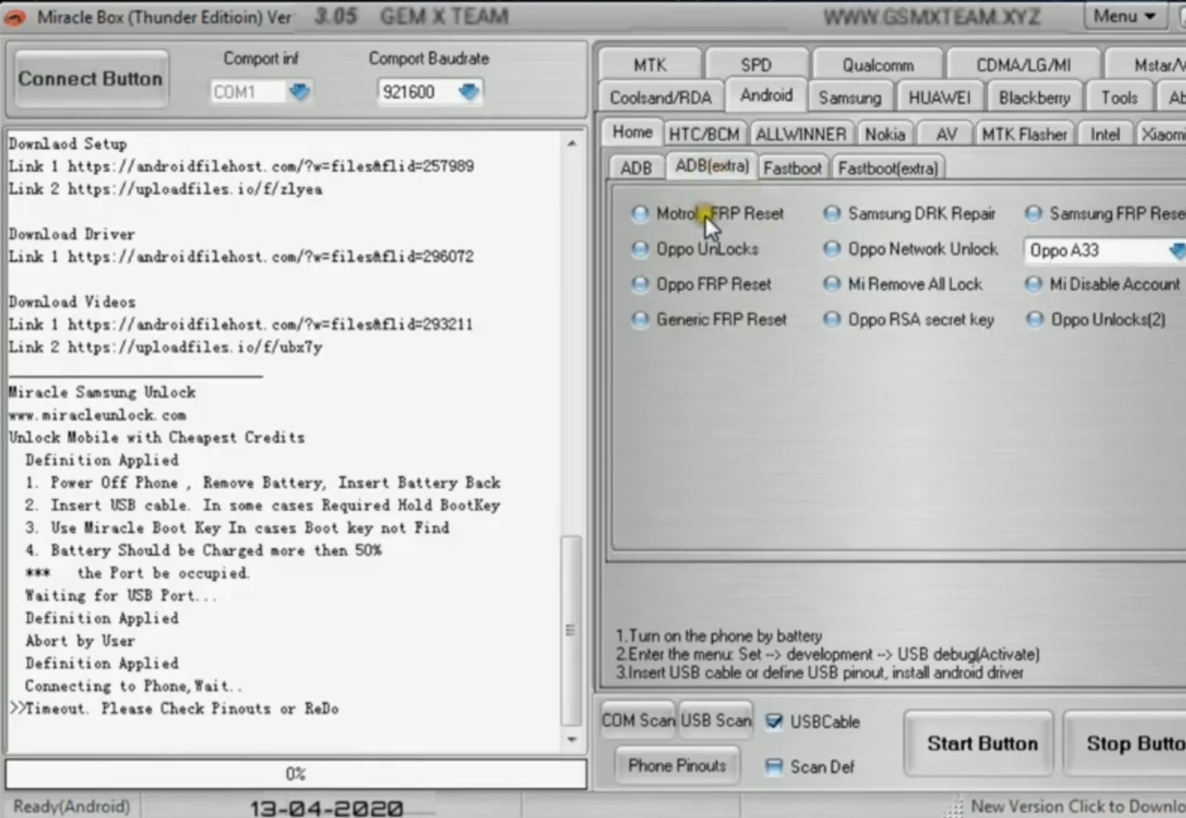This screenshot has height=818, width=1186.
Task: Click the COM Scan button
Action: pos(638,721)
